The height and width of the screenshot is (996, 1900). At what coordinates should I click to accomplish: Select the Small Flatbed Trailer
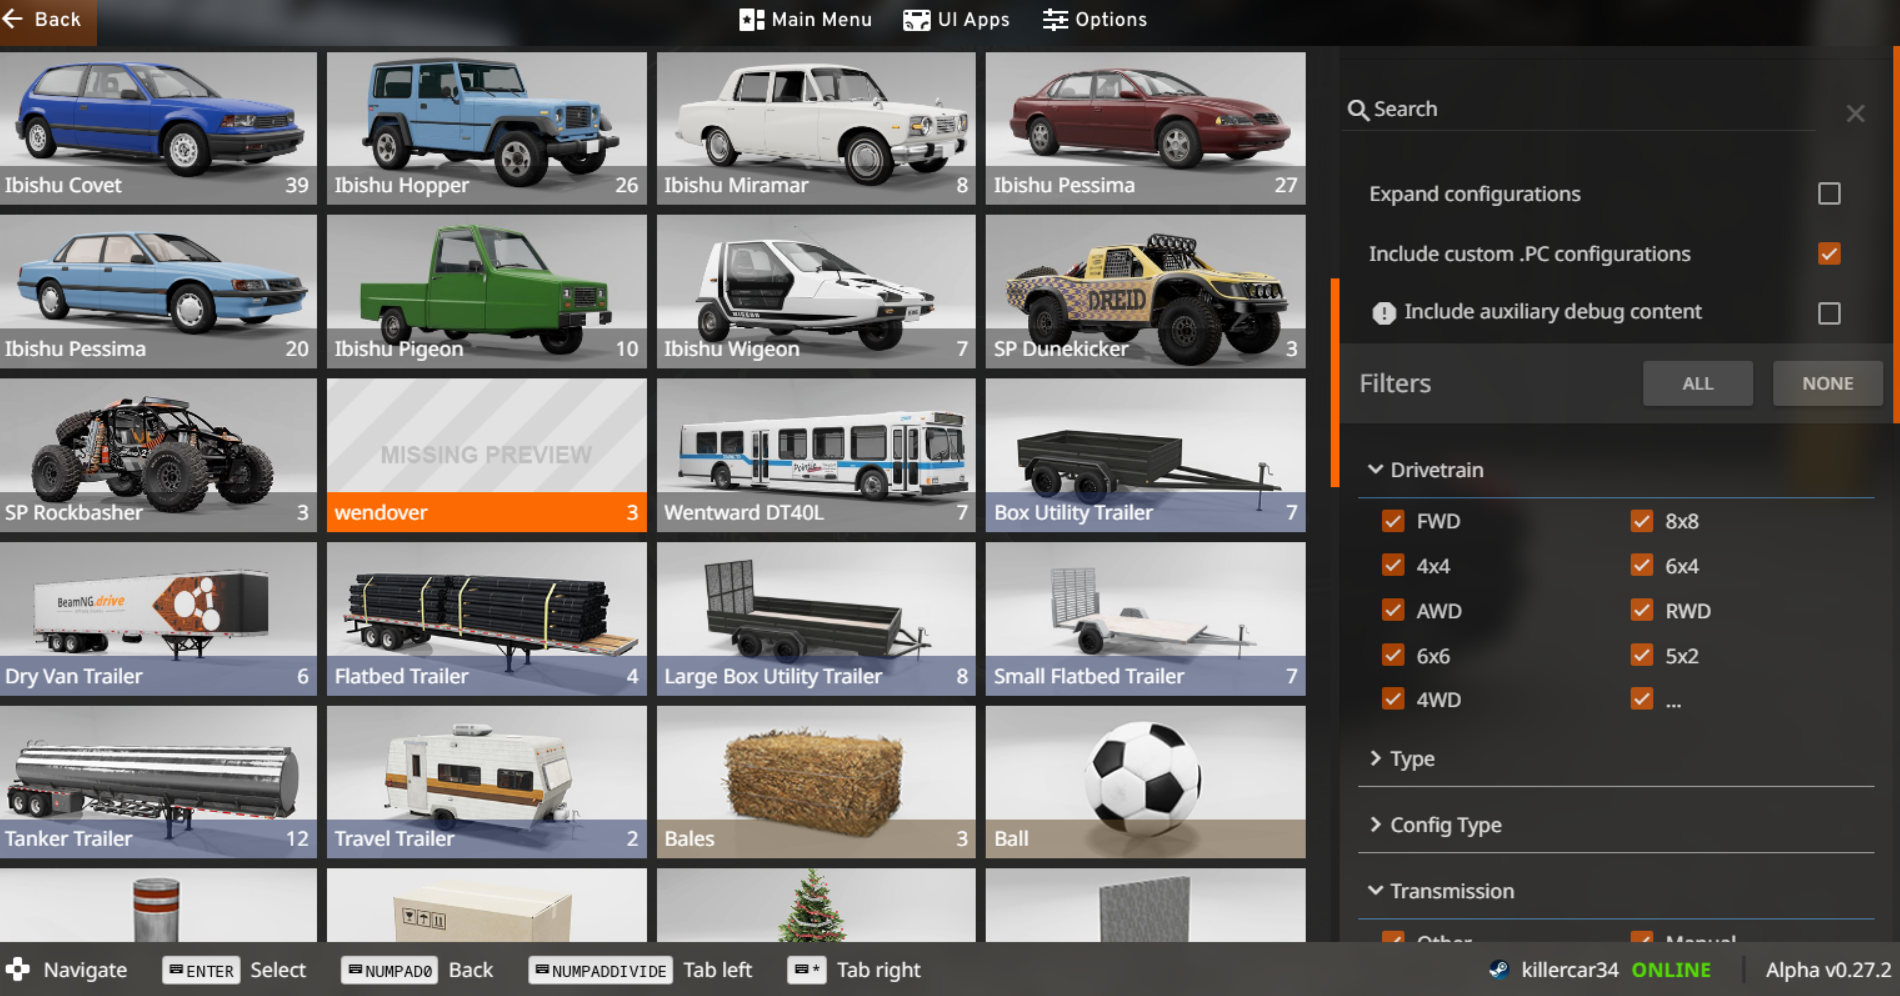[1145, 619]
